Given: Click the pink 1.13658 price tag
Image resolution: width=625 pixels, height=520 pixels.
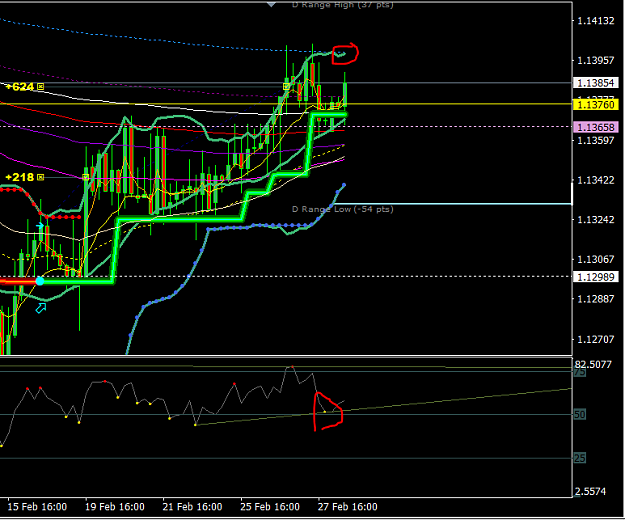Looking at the screenshot, I should tap(596, 127).
